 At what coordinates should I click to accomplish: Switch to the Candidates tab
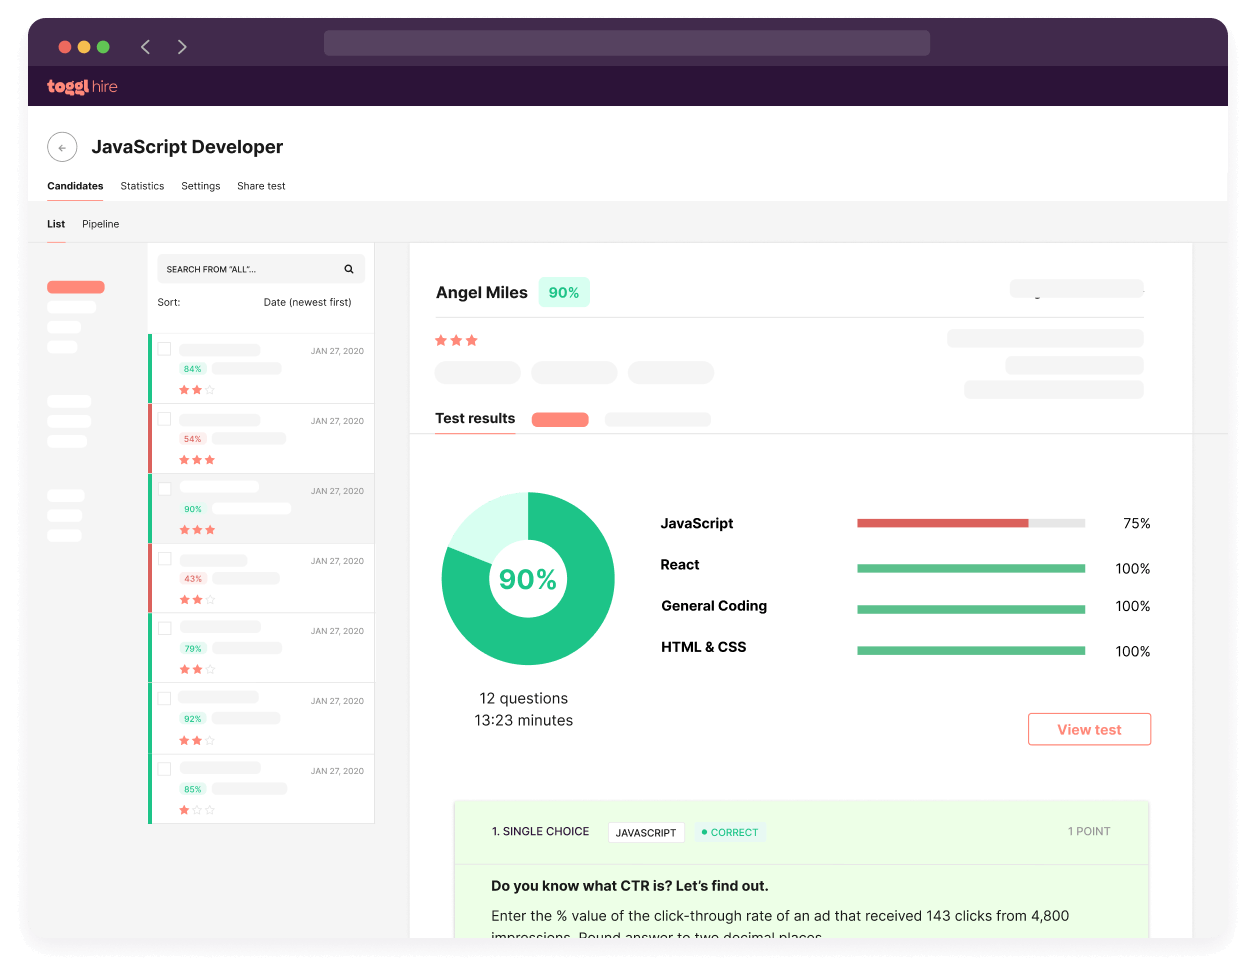pyautogui.click(x=75, y=186)
